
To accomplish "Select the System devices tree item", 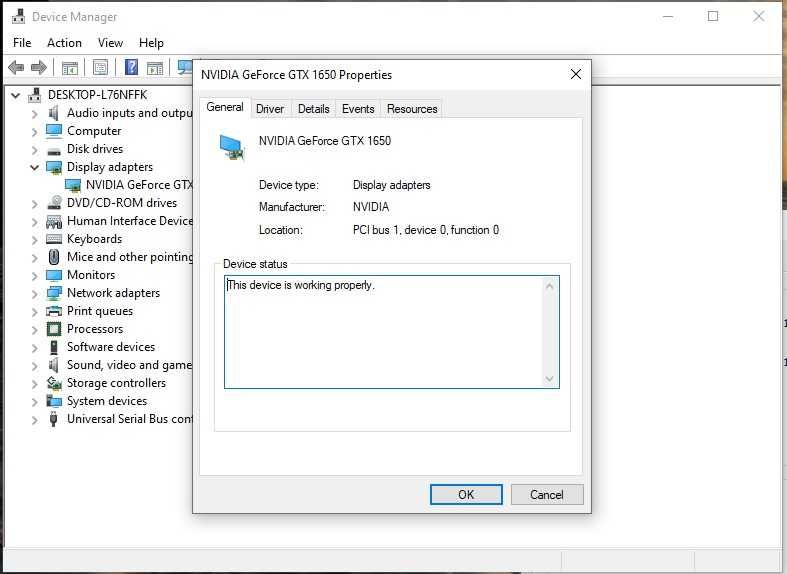I will tap(107, 401).
